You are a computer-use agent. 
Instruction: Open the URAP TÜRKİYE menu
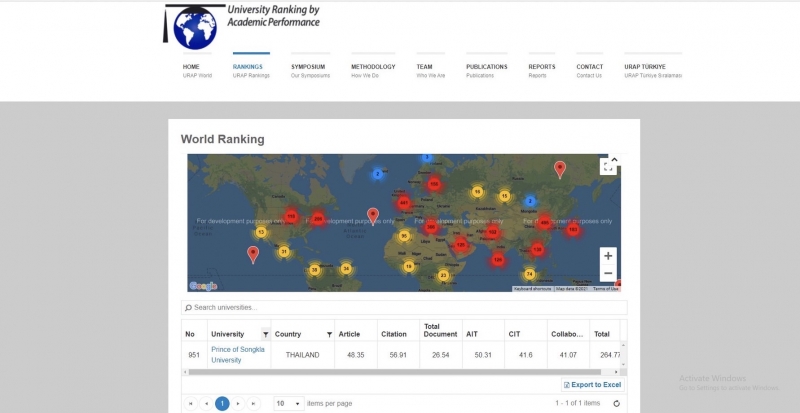tap(653, 70)
